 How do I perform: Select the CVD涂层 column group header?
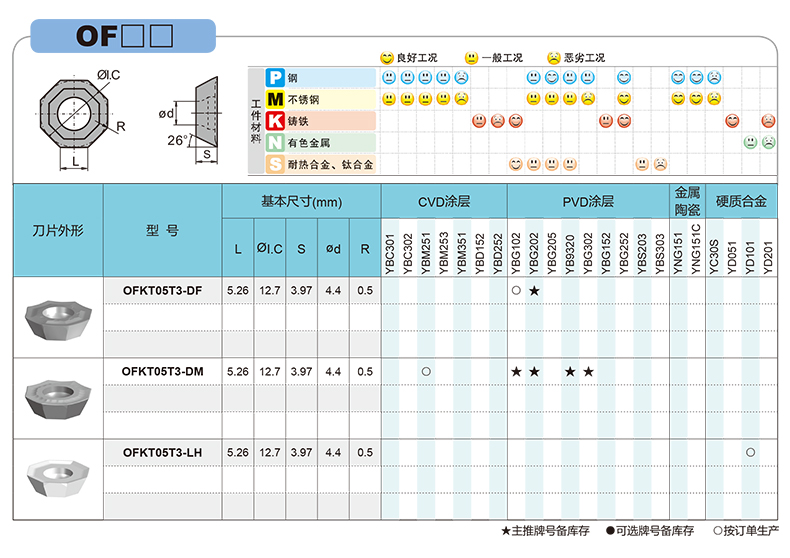444,201
